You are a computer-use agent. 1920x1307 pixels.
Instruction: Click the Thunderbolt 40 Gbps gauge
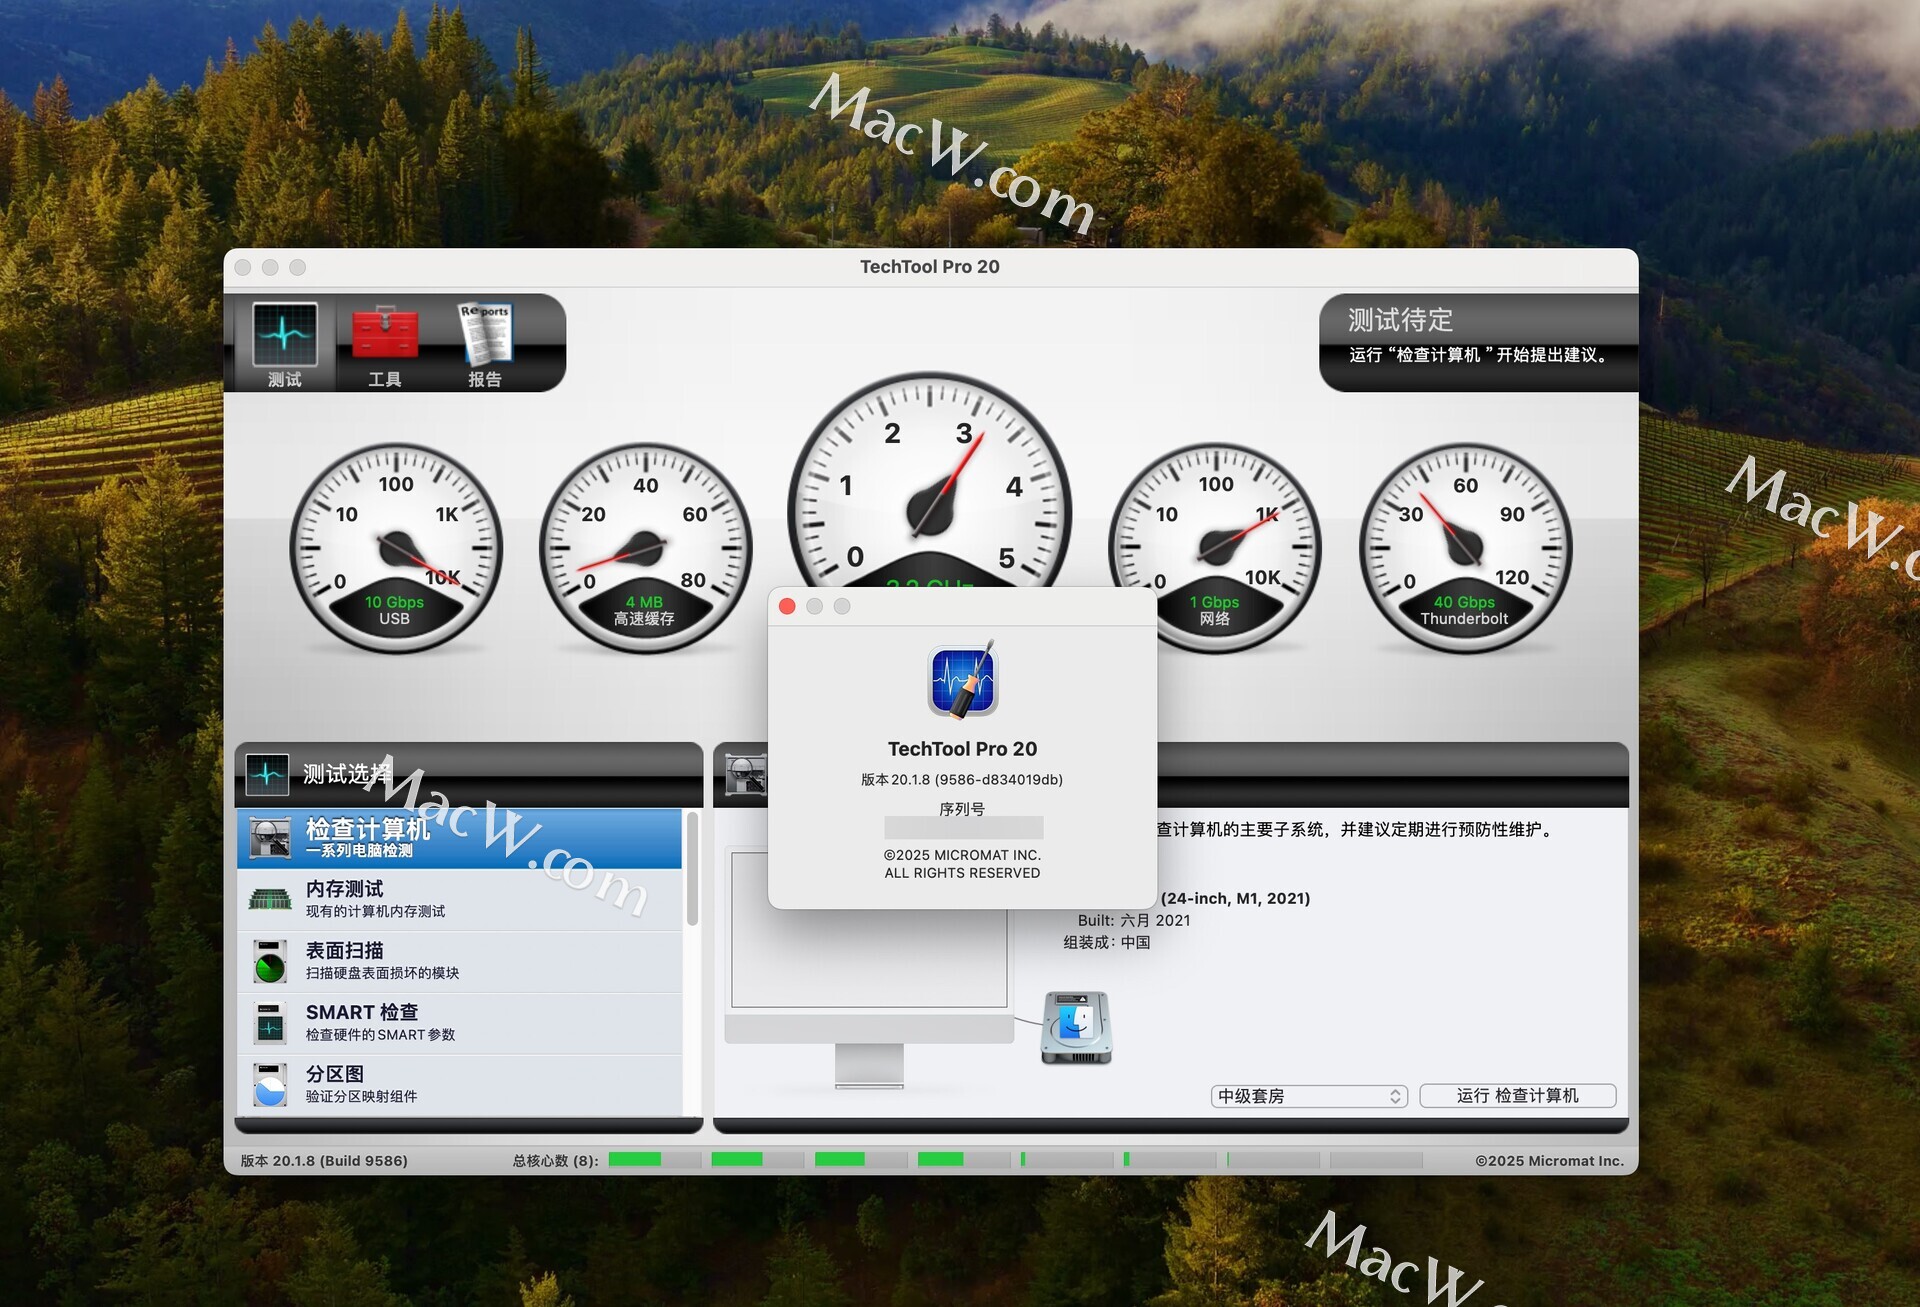pos(1465,548)
